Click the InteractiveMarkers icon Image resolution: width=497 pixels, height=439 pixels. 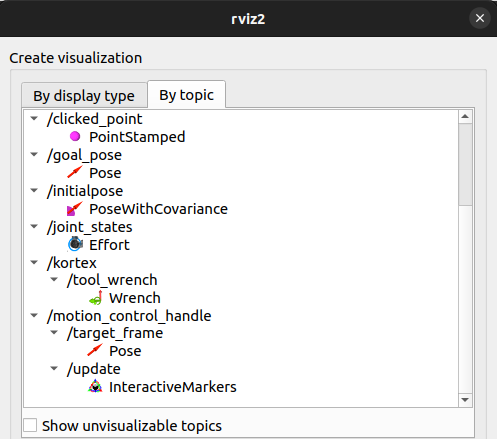coord(95,386)
